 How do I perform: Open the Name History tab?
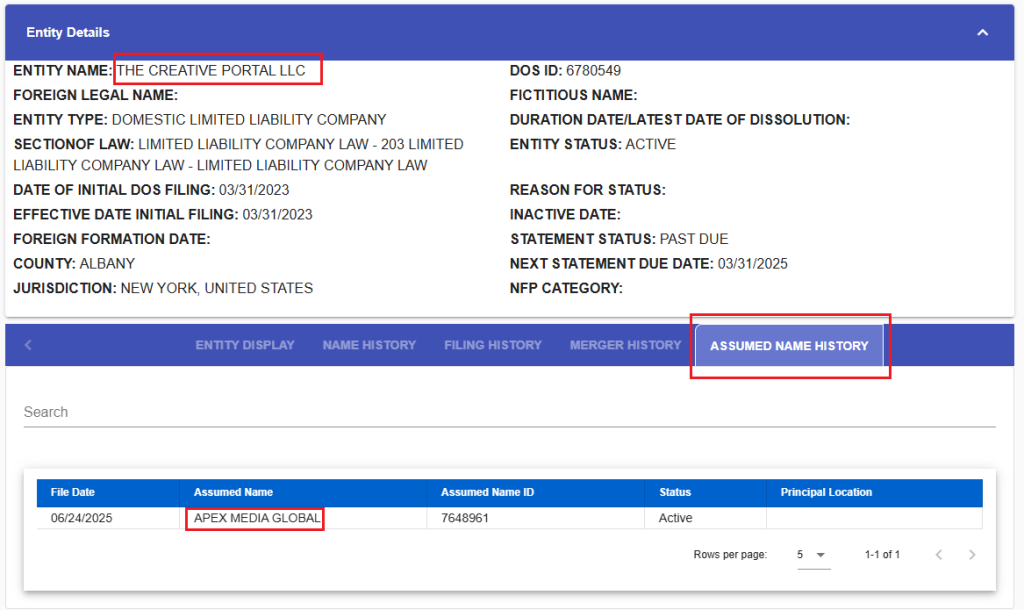(369, 344)
